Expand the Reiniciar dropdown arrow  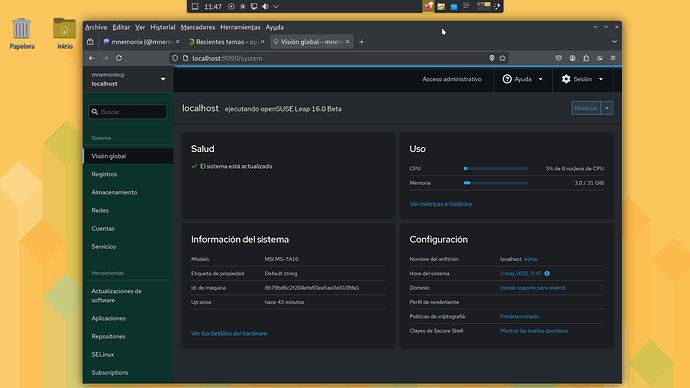607,108
